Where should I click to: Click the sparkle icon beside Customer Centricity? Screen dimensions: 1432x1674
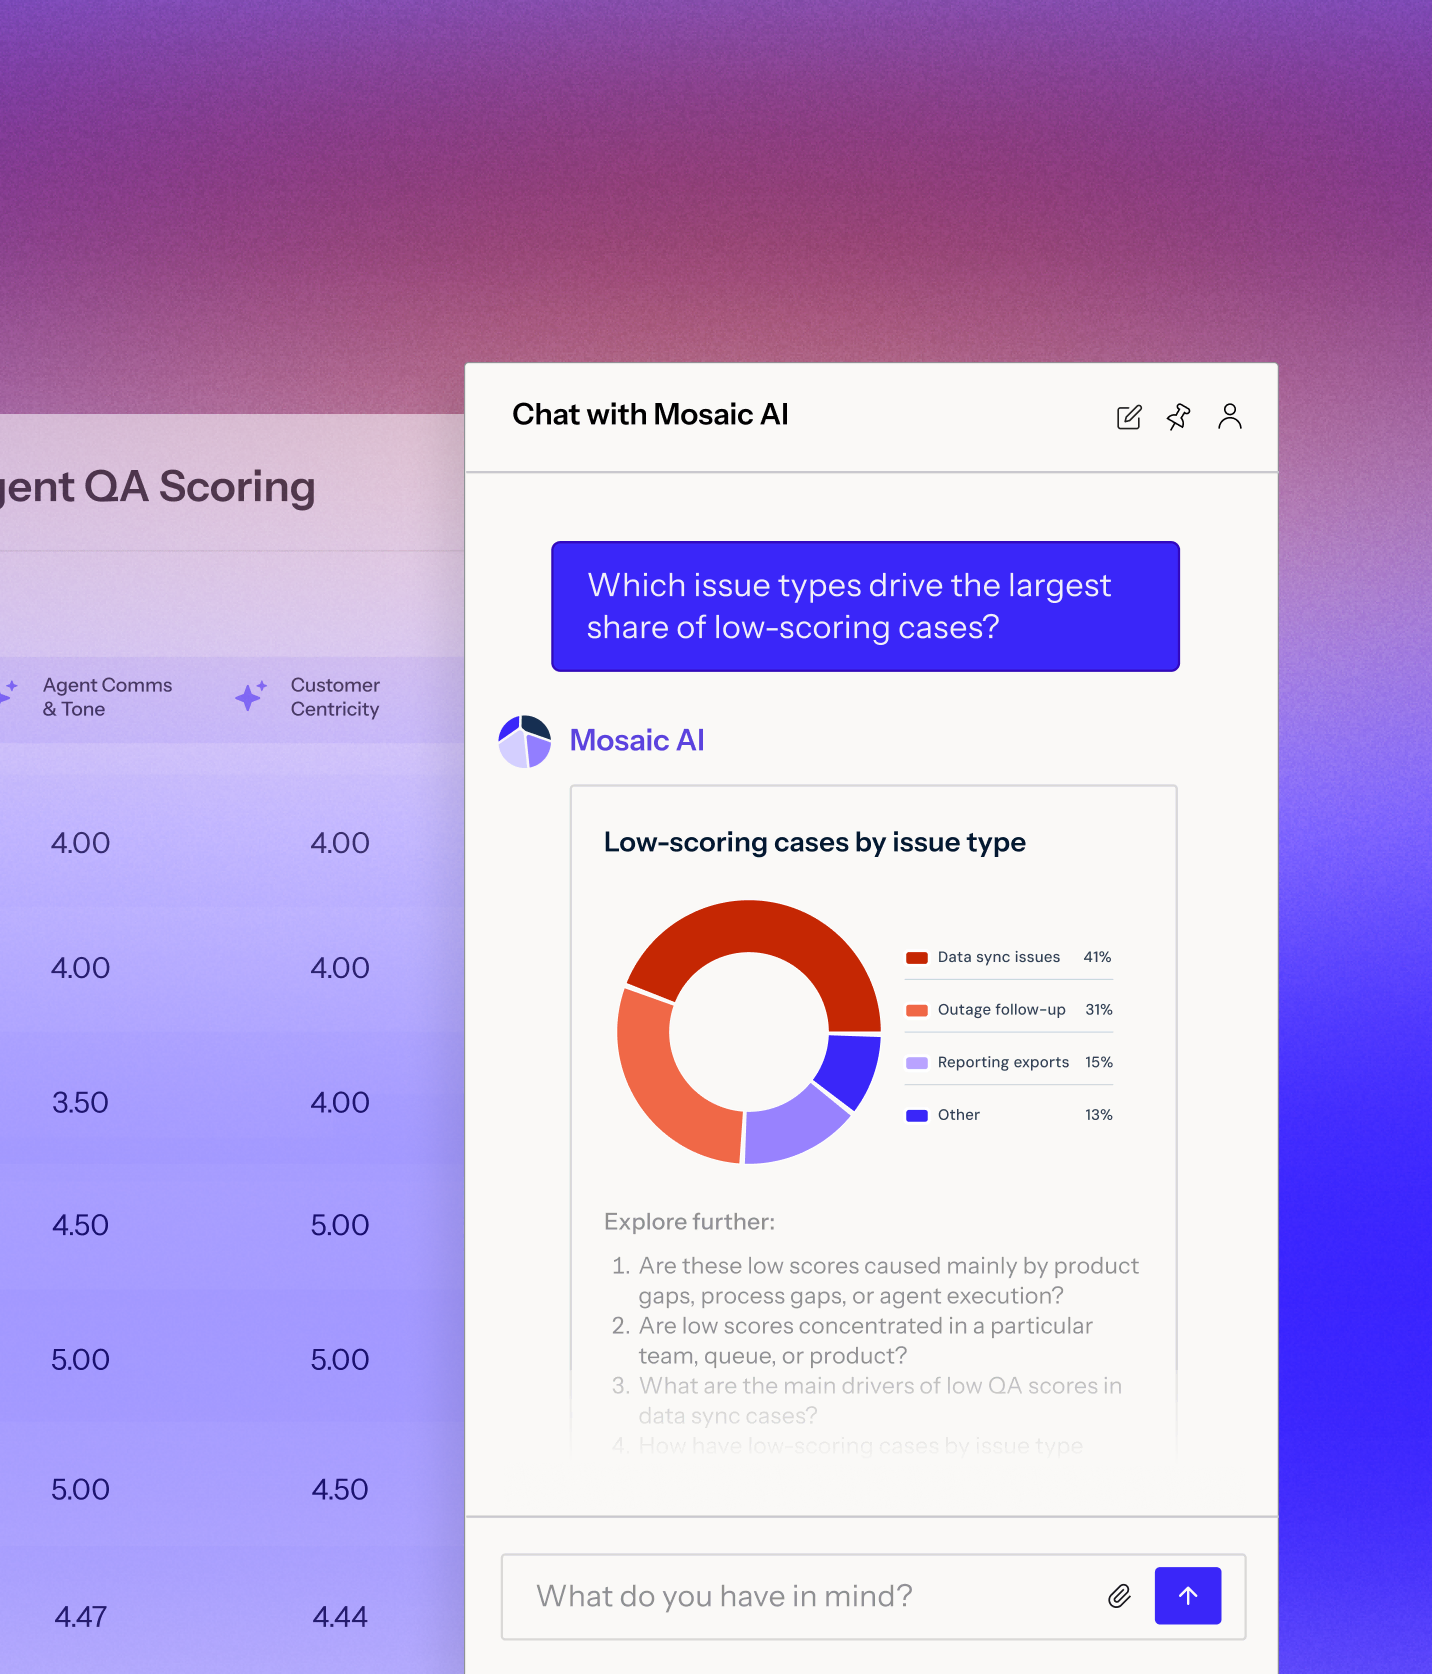(x=251, y=695)
